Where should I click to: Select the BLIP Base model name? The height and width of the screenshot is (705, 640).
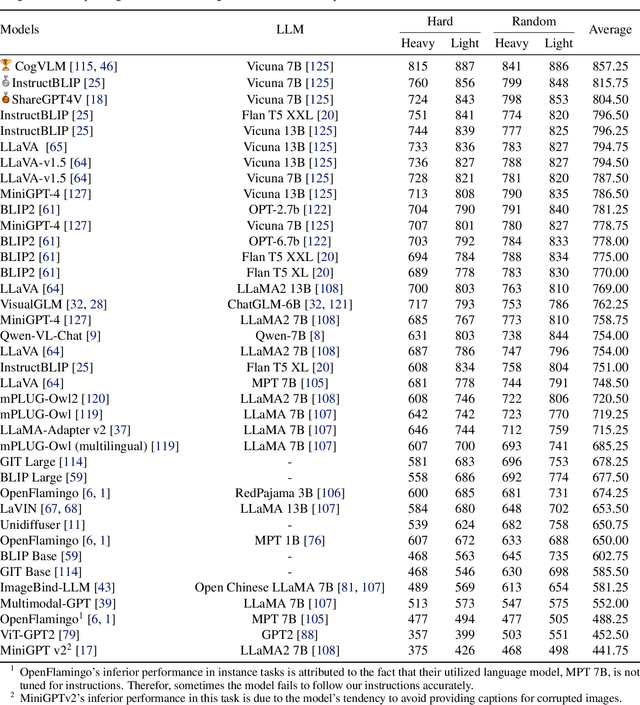tap(28, 556)
